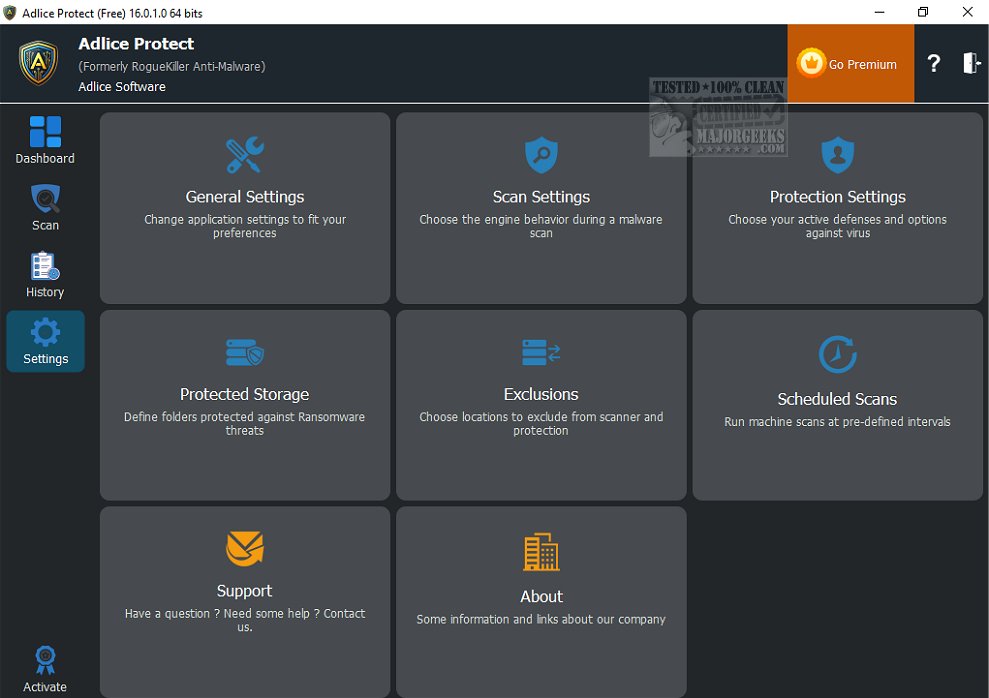Minimize the Adlice Protect window
This screenshot has width=989, height=698.
[879, 12]
